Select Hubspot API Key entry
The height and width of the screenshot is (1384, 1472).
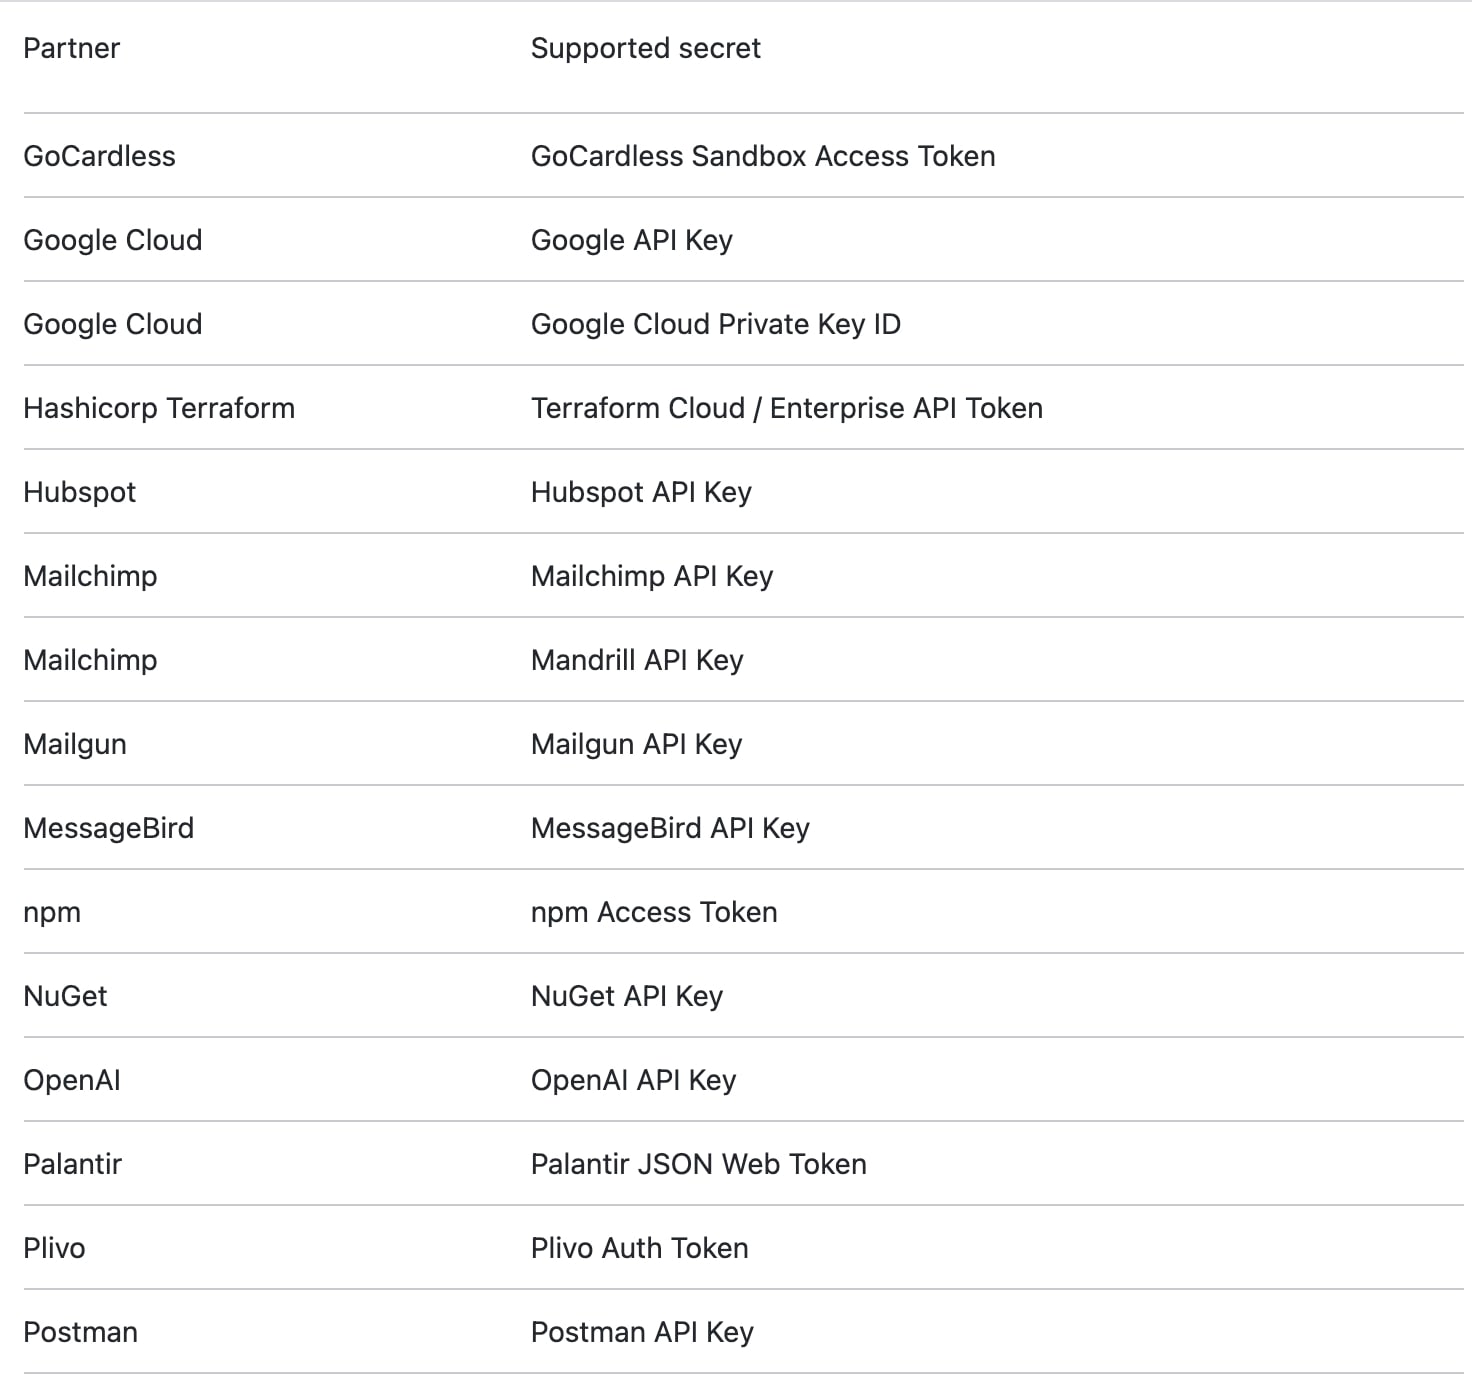[x=641, y=492]
